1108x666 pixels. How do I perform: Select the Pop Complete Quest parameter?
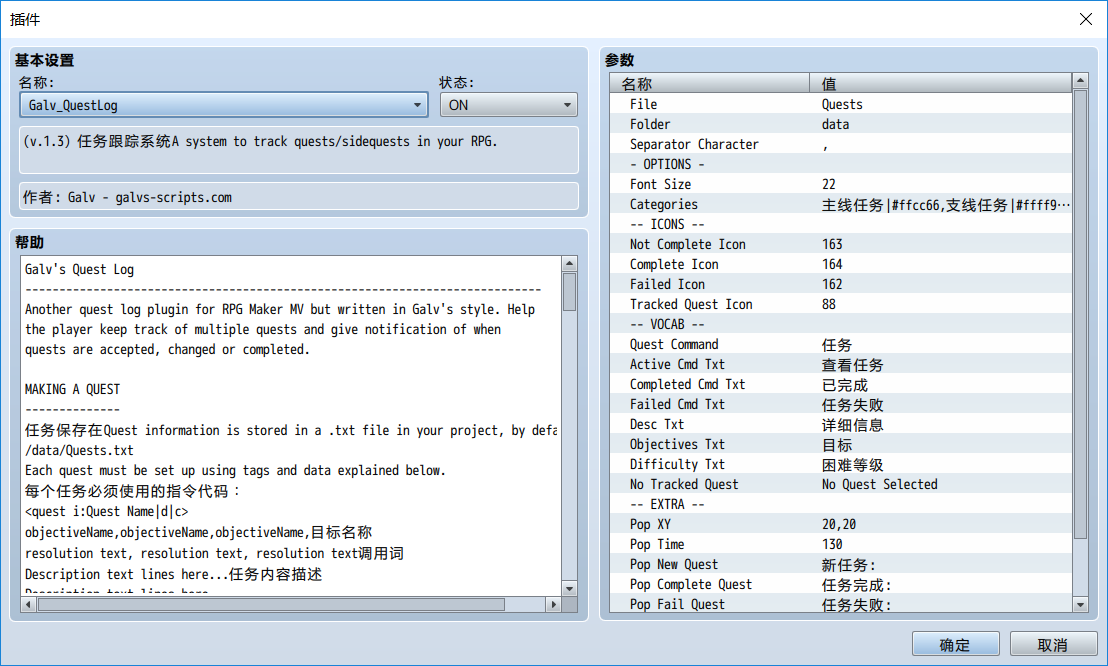[x=841, y=585]
